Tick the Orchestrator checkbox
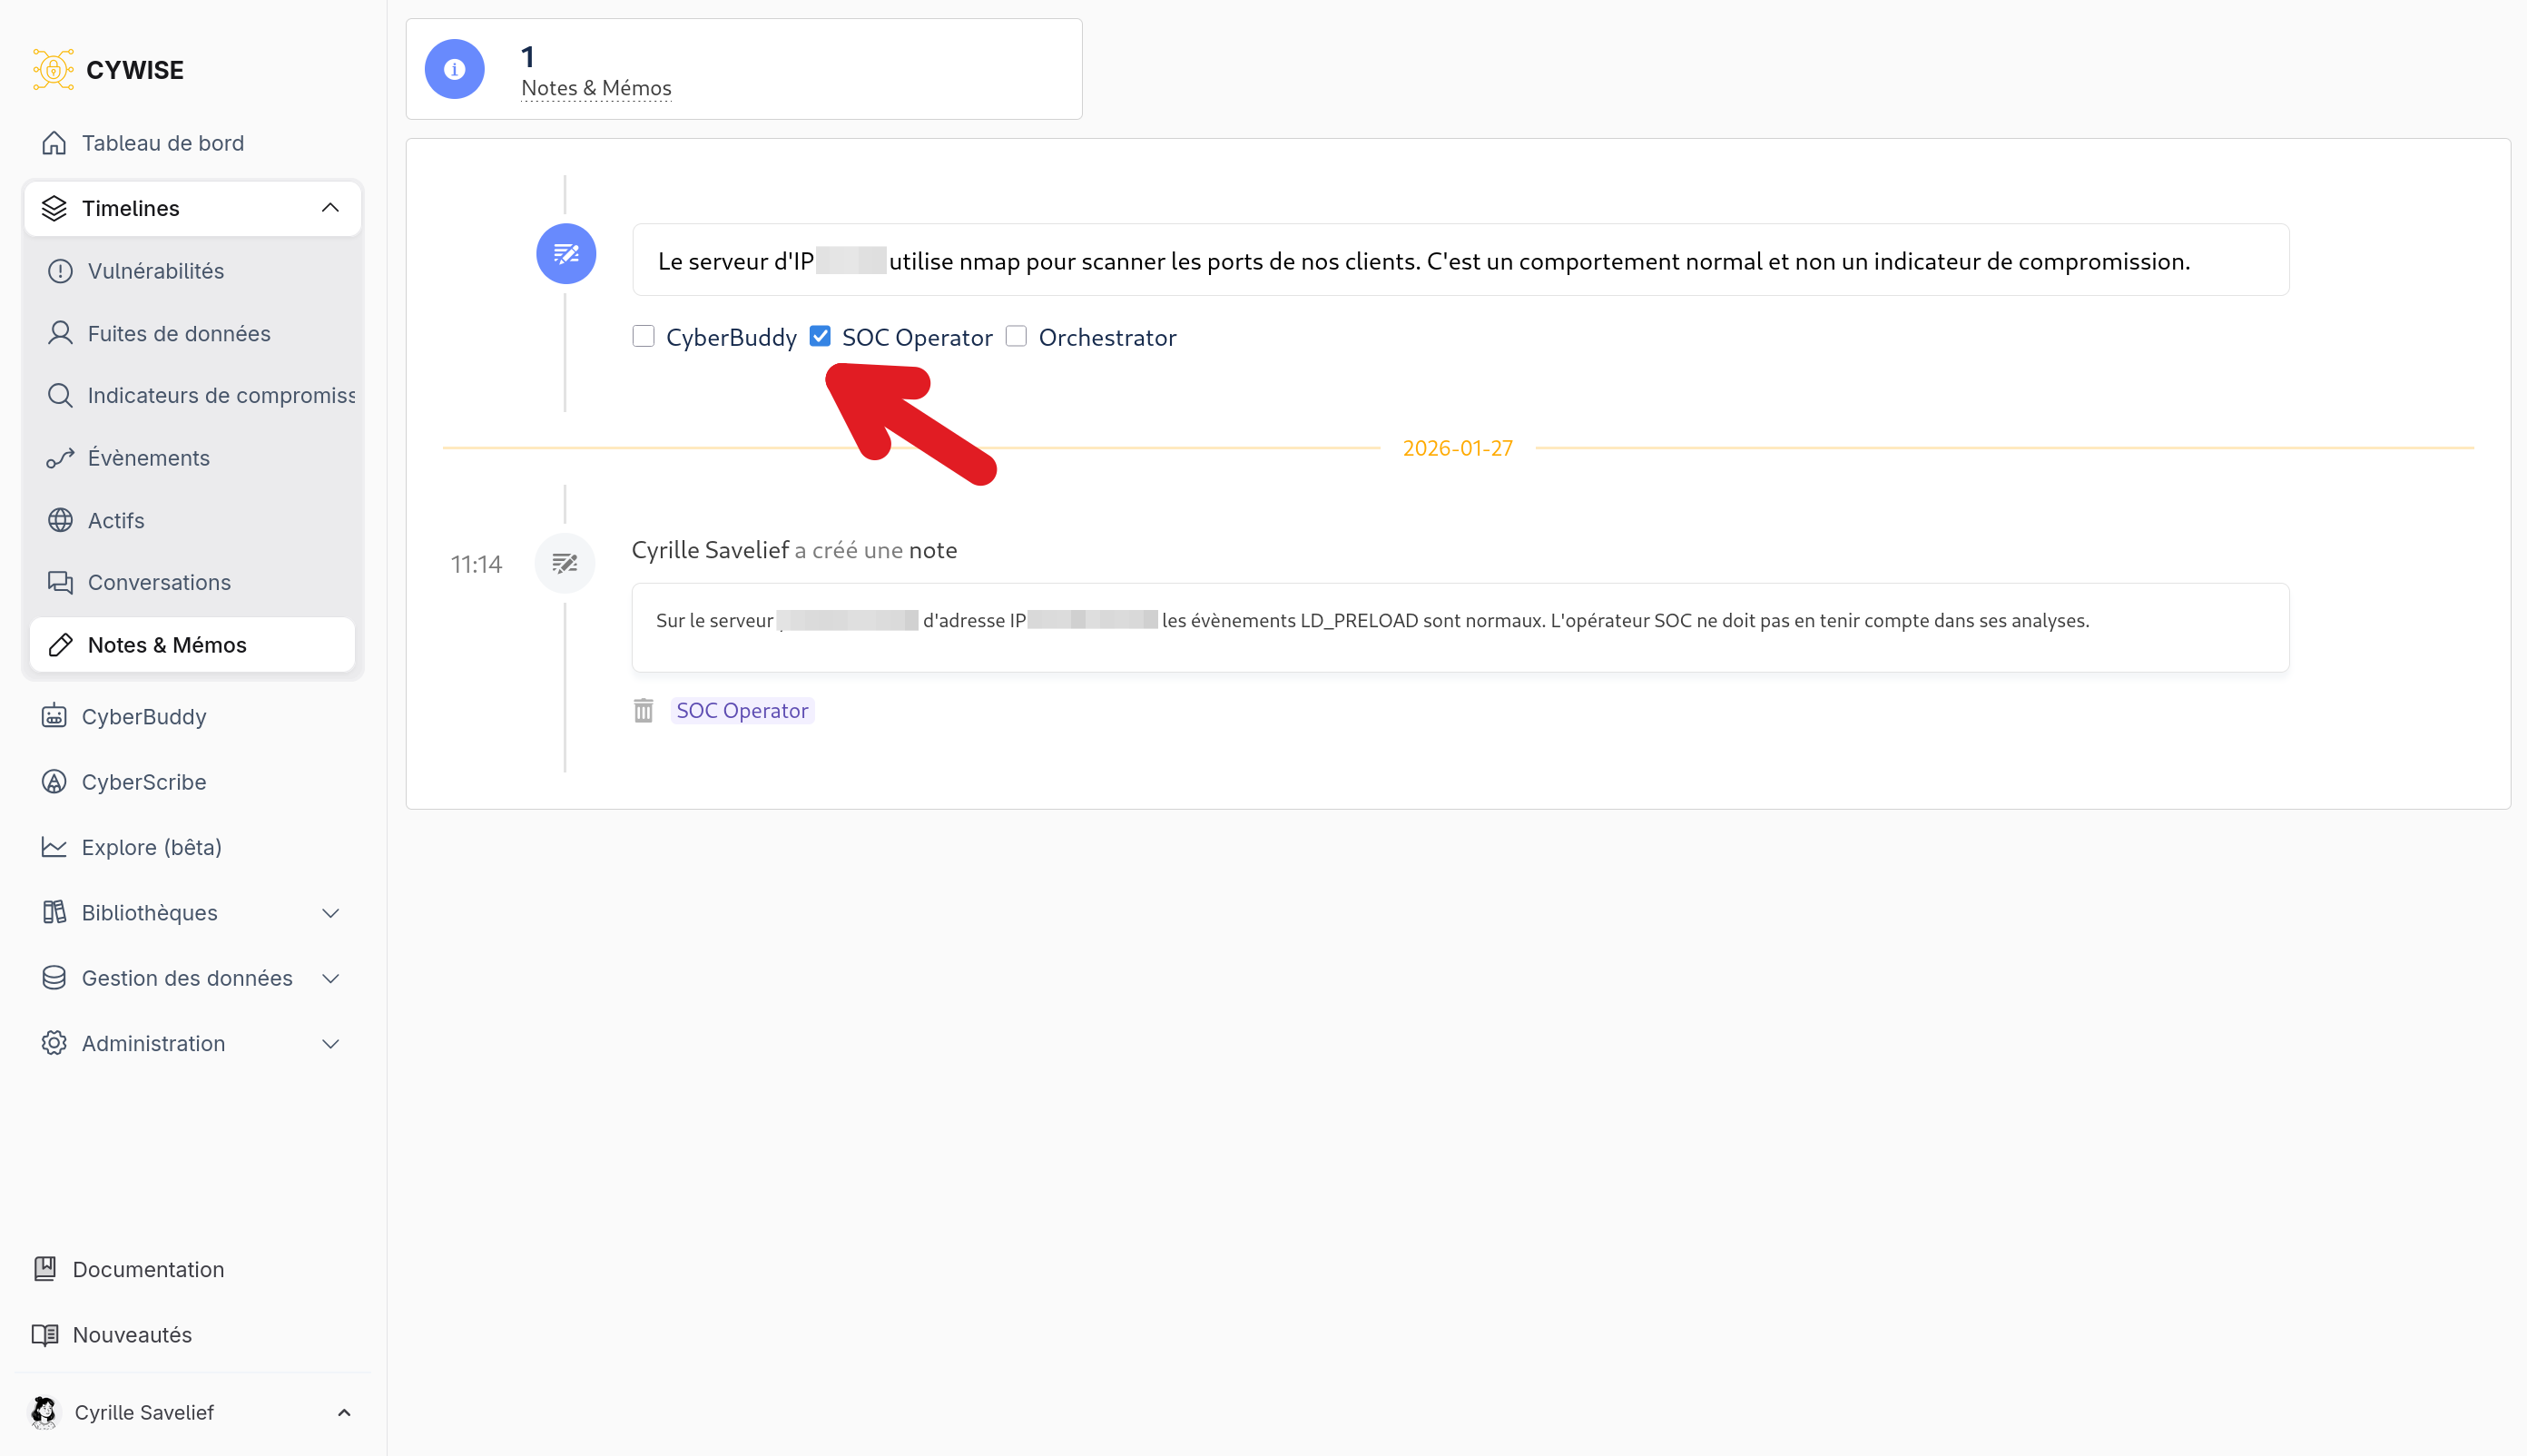 click(x=1016, y=337)
